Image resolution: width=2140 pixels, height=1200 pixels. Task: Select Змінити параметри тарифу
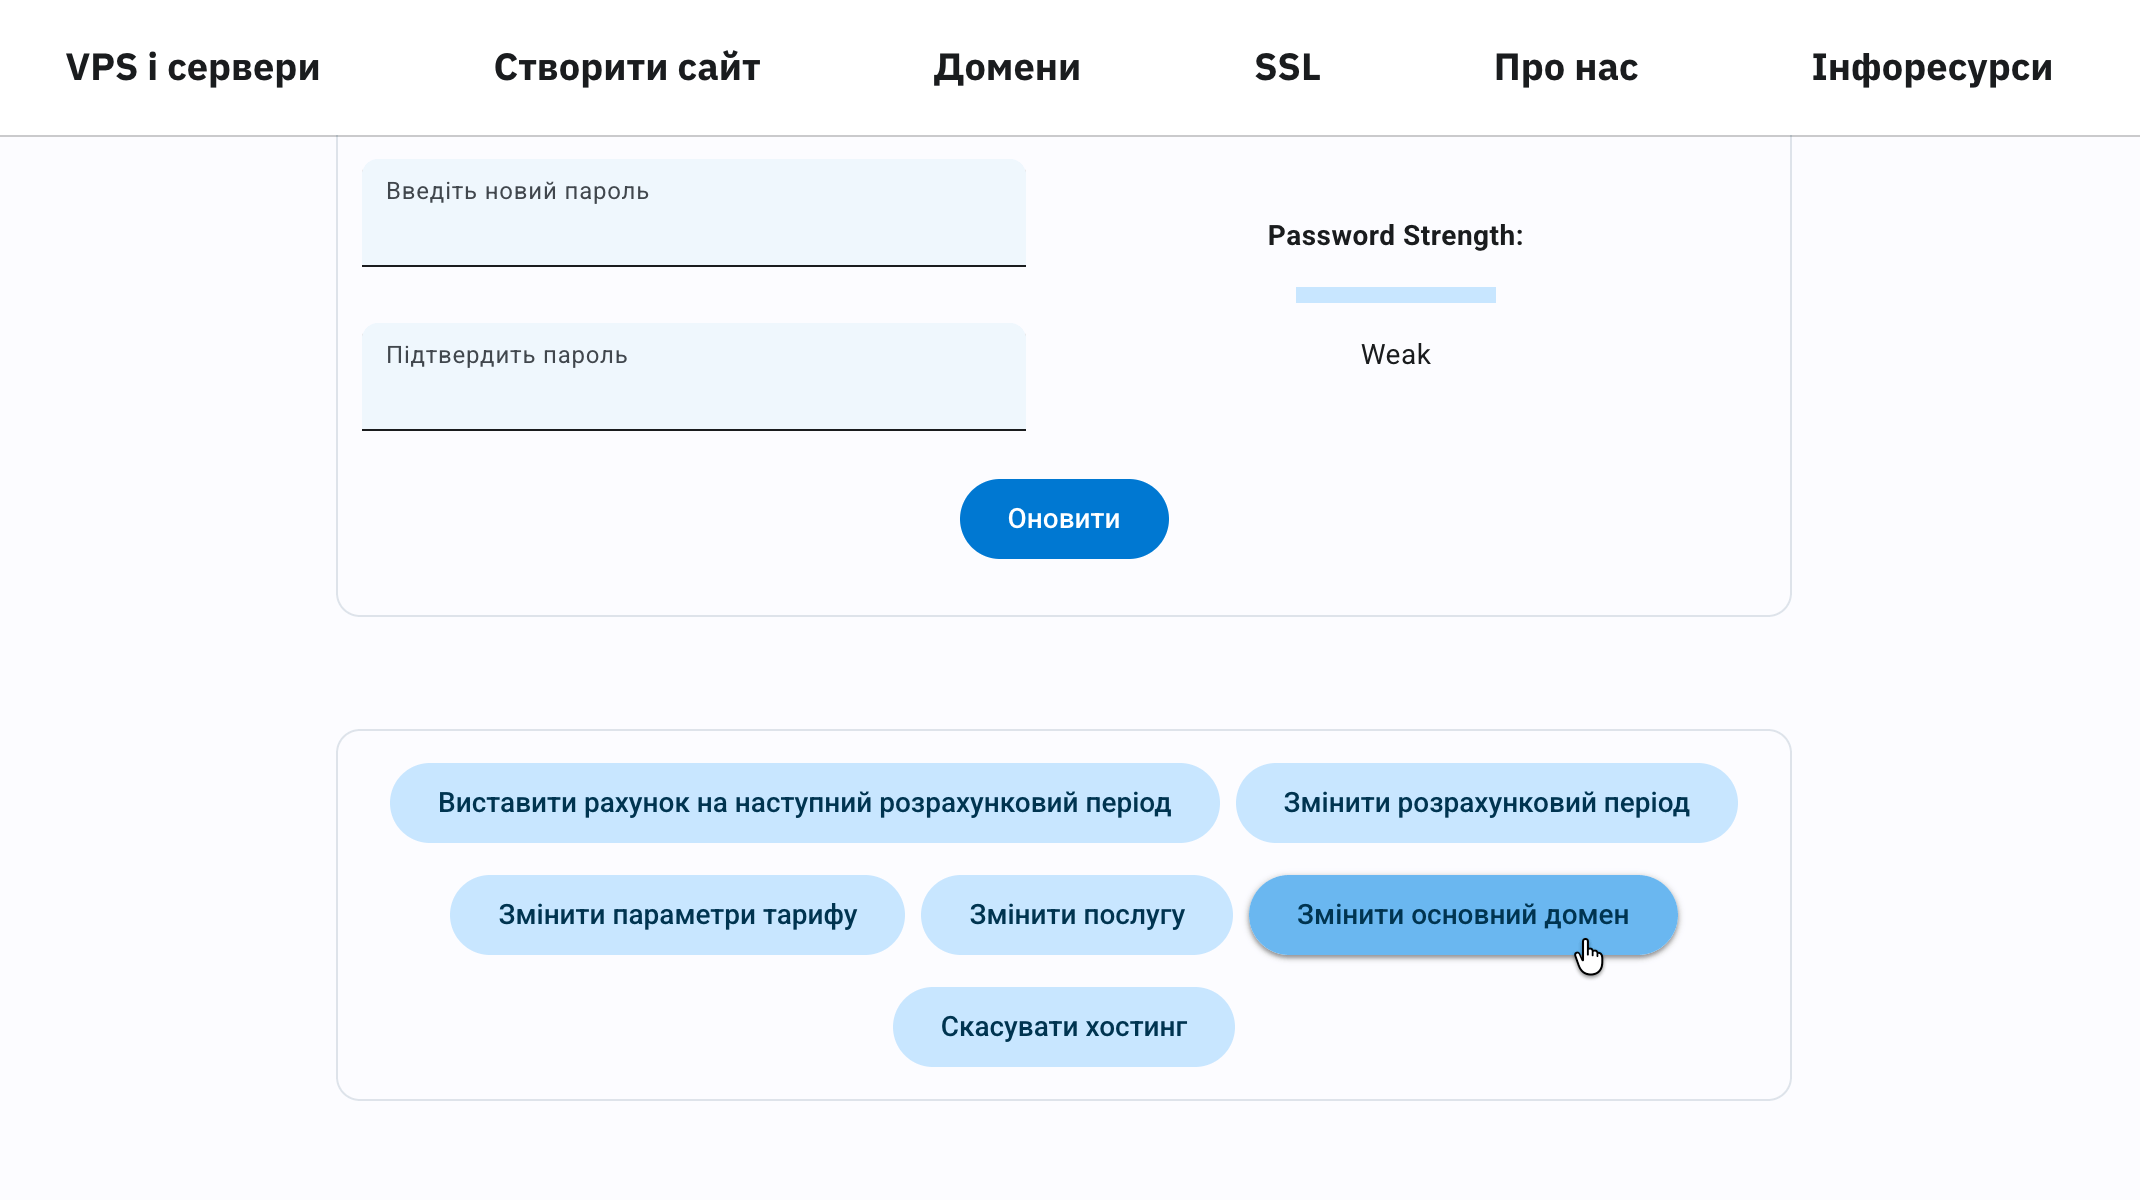click(x=677, y=915)
